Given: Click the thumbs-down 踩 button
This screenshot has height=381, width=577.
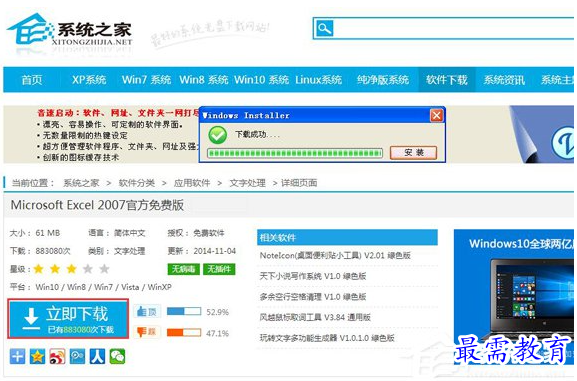Looking at the screenshot, I should click(147, 332).
